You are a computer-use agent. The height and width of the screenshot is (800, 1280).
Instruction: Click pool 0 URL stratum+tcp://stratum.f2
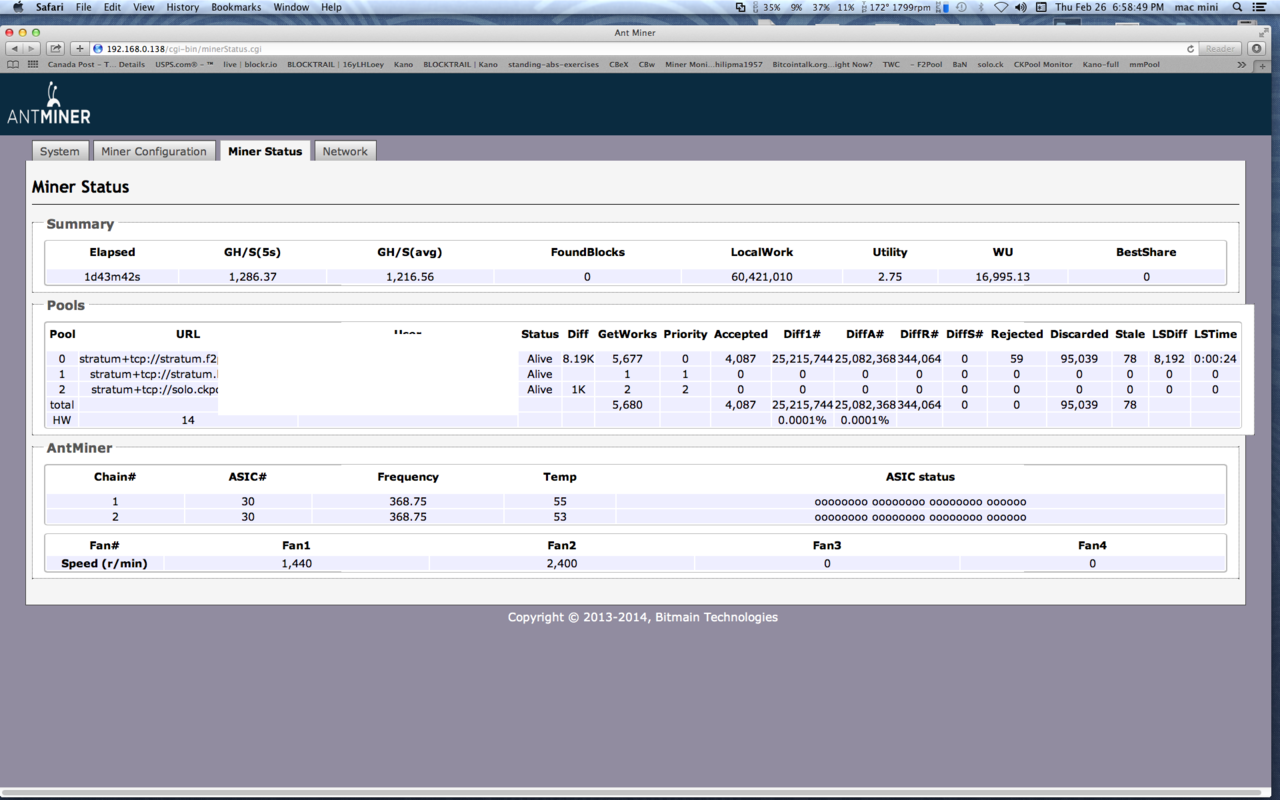(148, 359)
